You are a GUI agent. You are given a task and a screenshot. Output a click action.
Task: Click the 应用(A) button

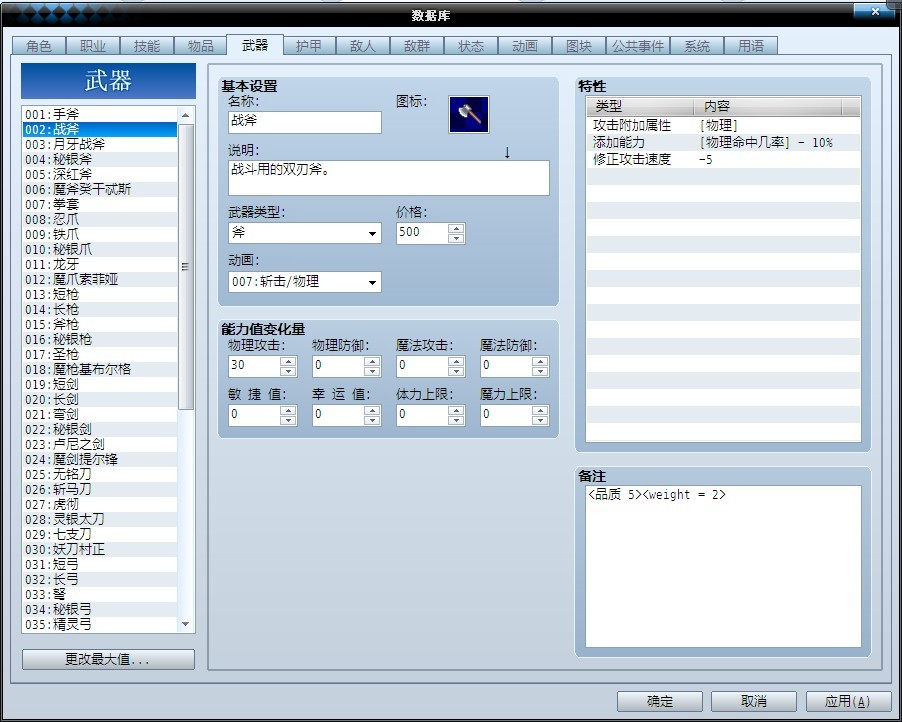pyautogui.click(x=848, y=701)
